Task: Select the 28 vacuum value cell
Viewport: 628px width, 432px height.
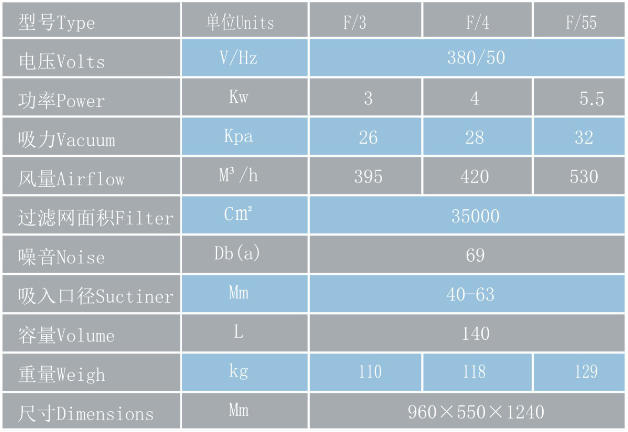Action: click(x=476, y=138)
